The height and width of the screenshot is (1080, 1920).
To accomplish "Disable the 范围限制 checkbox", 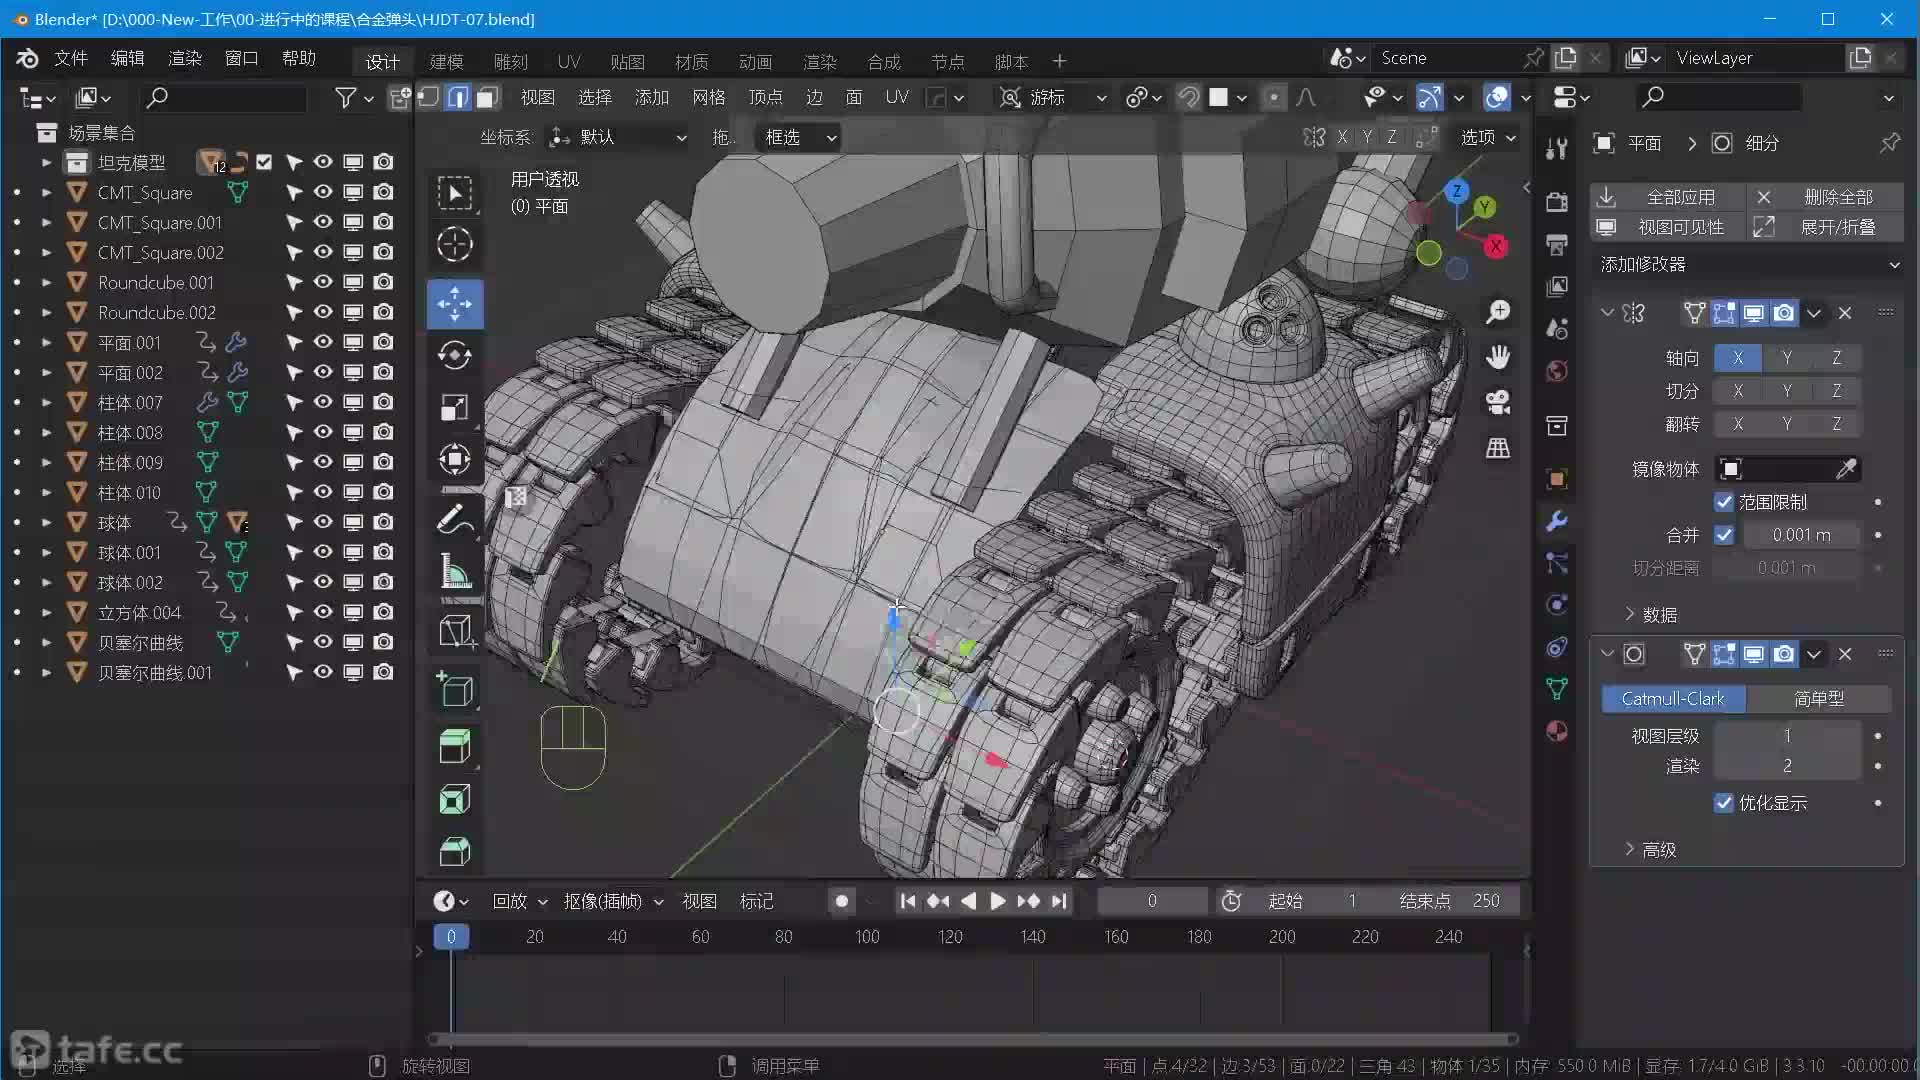I will click(x=1724, y=502).
